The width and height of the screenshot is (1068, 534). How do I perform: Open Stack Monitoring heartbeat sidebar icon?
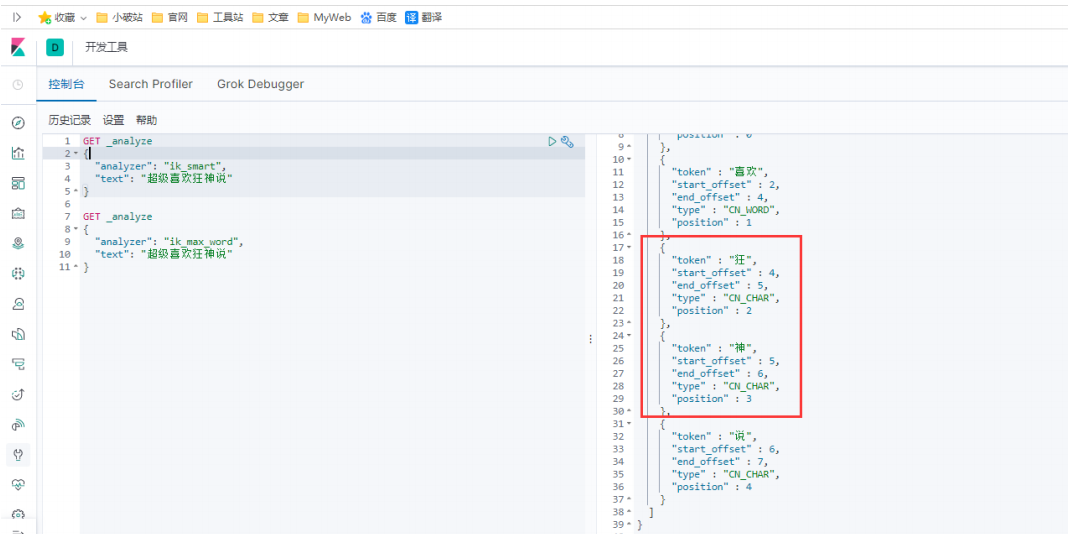[18, 484]
